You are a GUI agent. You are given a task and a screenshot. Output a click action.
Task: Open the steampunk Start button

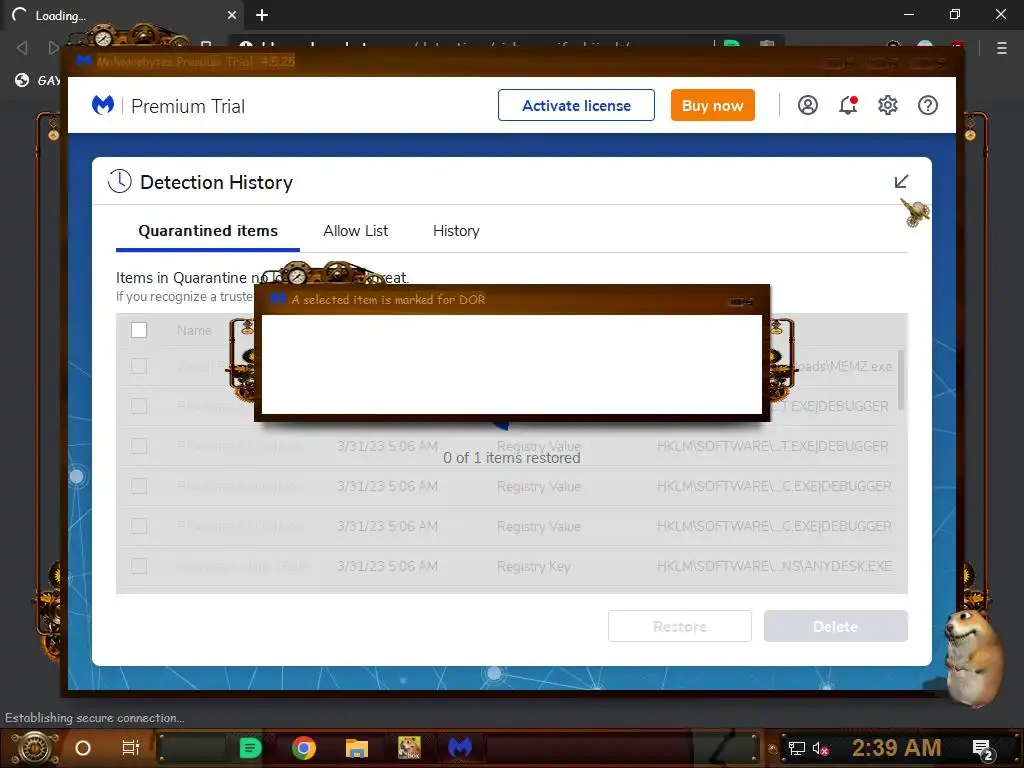34,748
